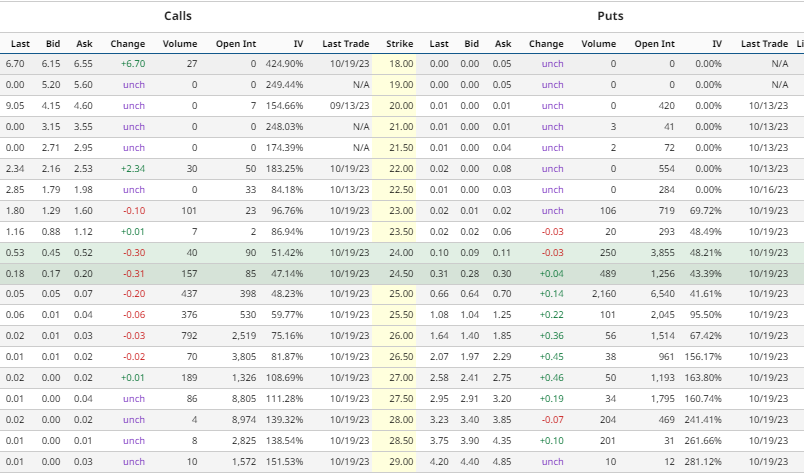804x474 pixels.
Task: Click put open interest 6,540
Action: click(662, 294)
